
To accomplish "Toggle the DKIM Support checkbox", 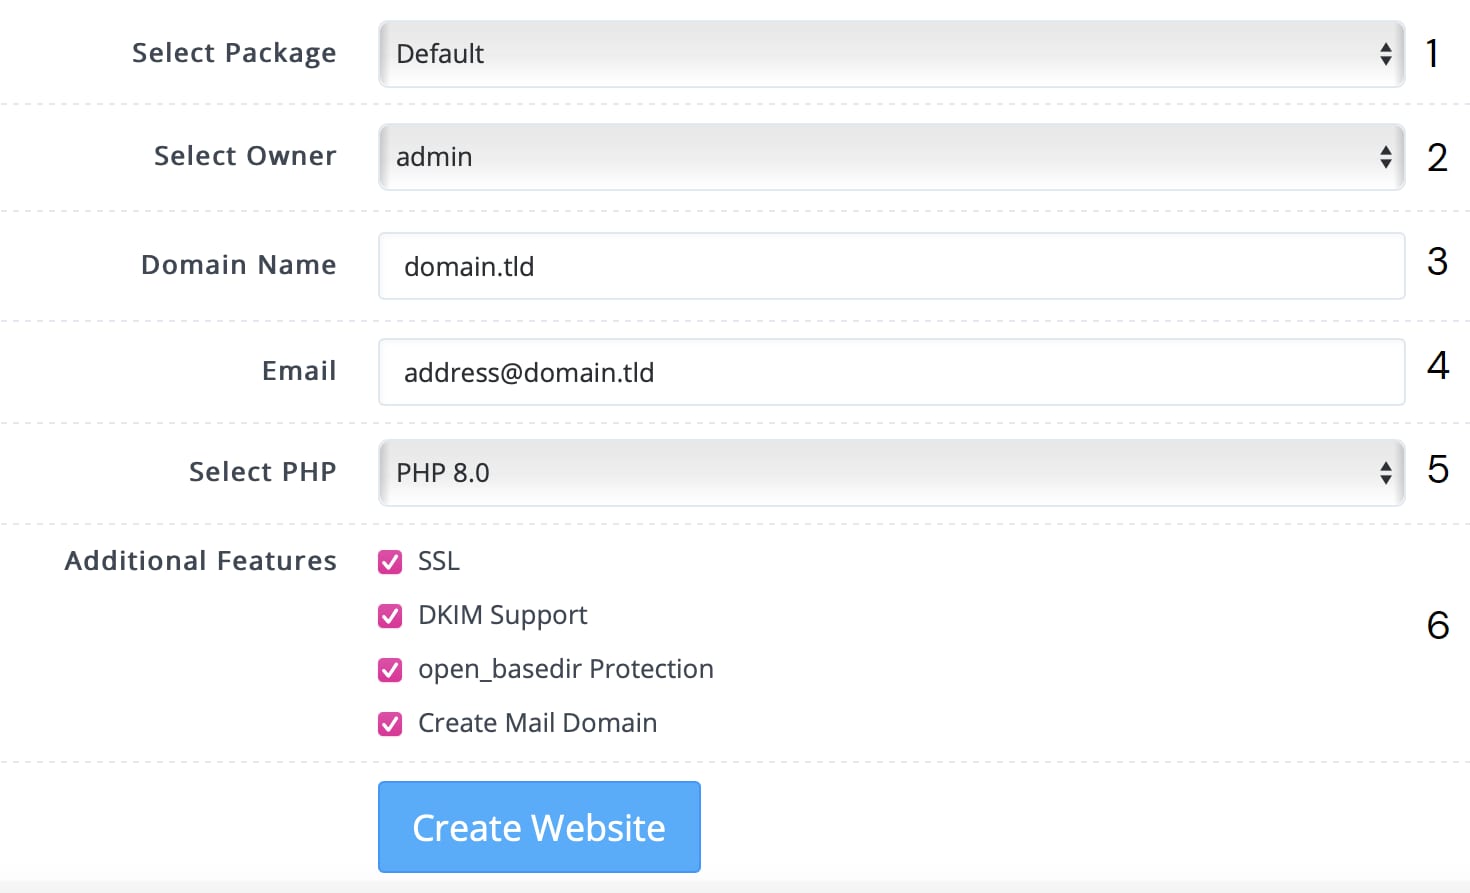I will 390,616.
